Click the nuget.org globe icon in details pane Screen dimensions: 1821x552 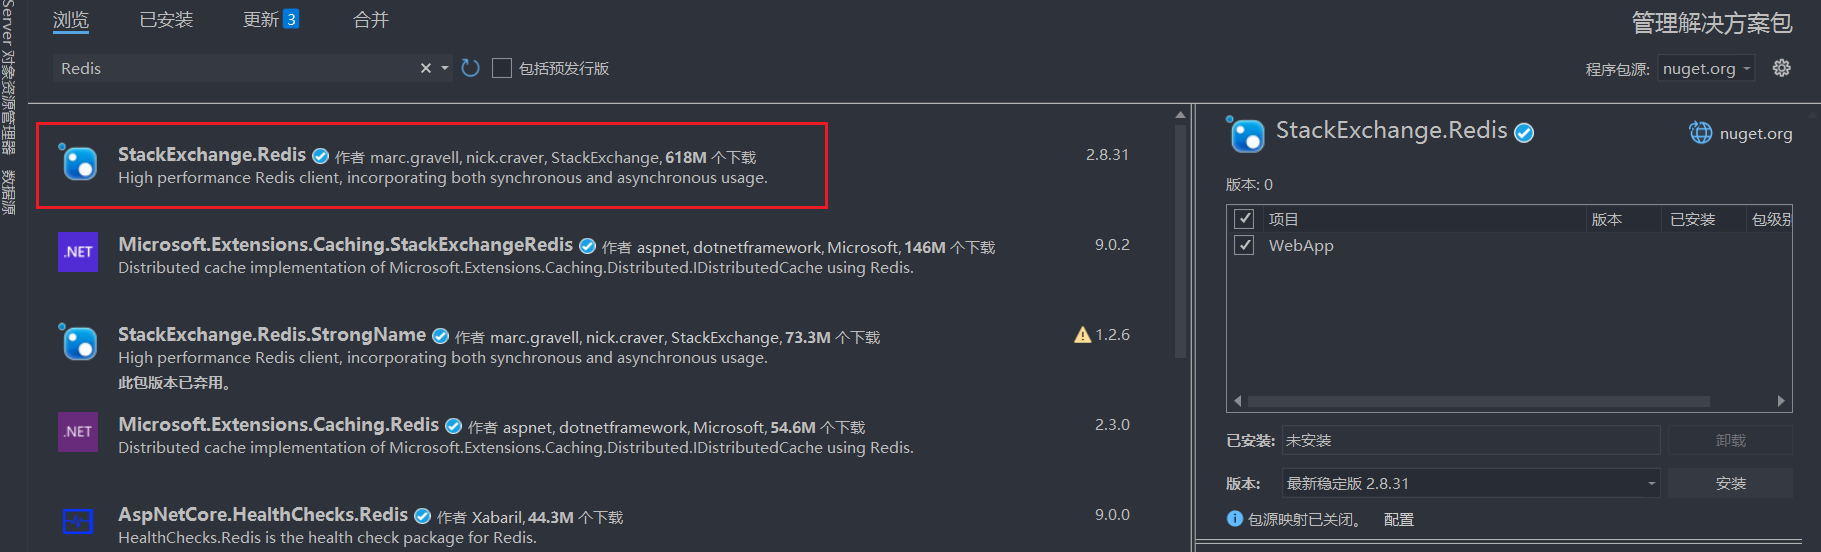[1700, 133]
